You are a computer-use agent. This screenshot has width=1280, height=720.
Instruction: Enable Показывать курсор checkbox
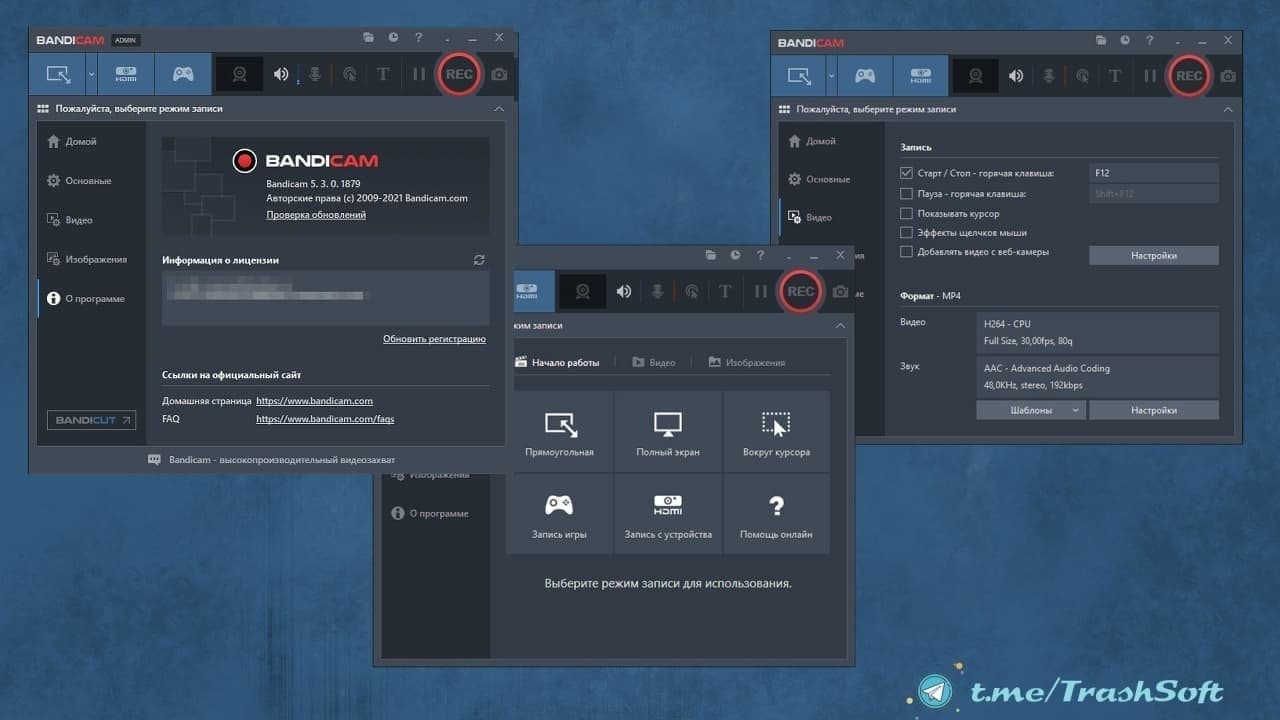[907, 213]
